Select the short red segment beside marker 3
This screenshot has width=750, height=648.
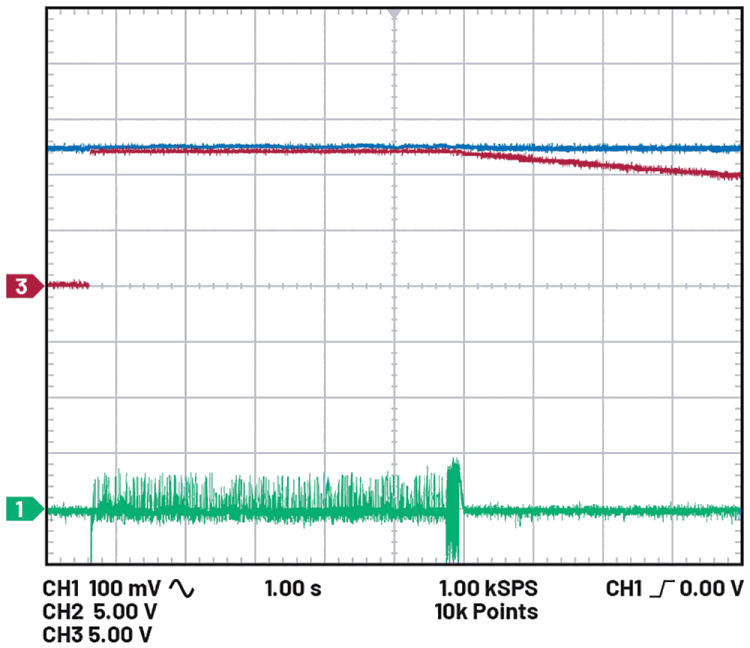(68, 285)
